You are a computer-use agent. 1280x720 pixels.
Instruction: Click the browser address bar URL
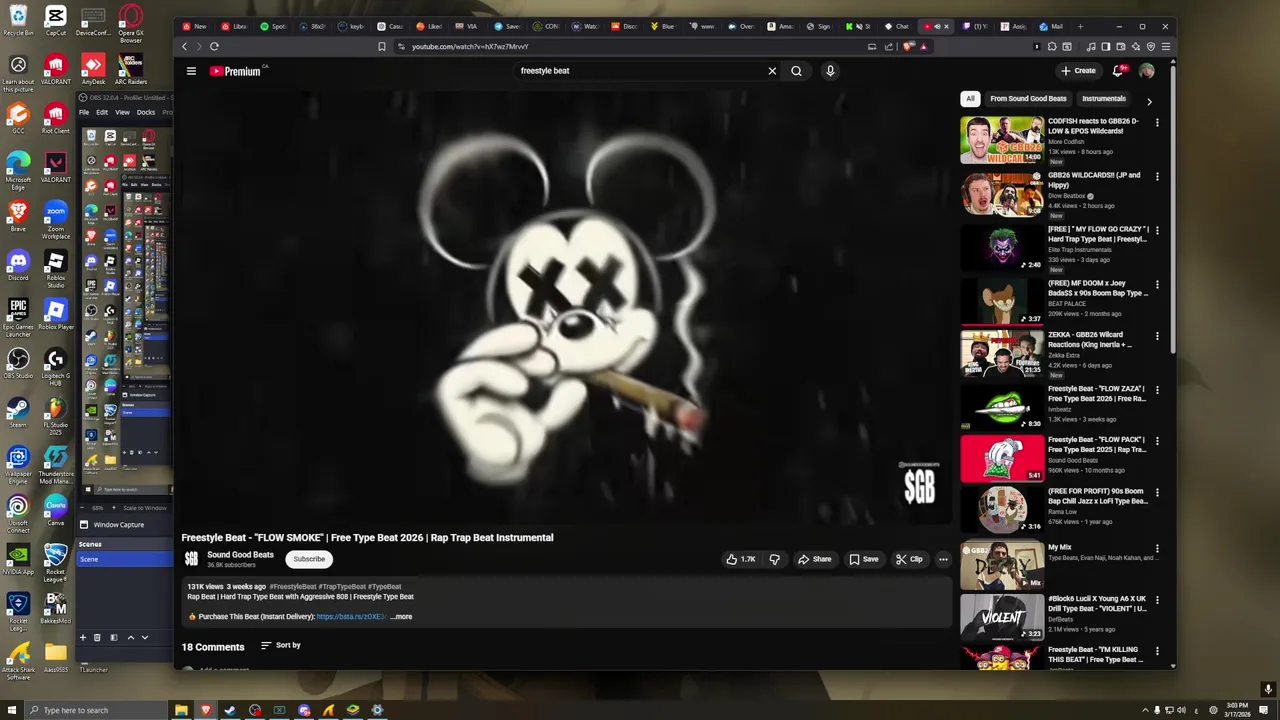coord(470,46)
